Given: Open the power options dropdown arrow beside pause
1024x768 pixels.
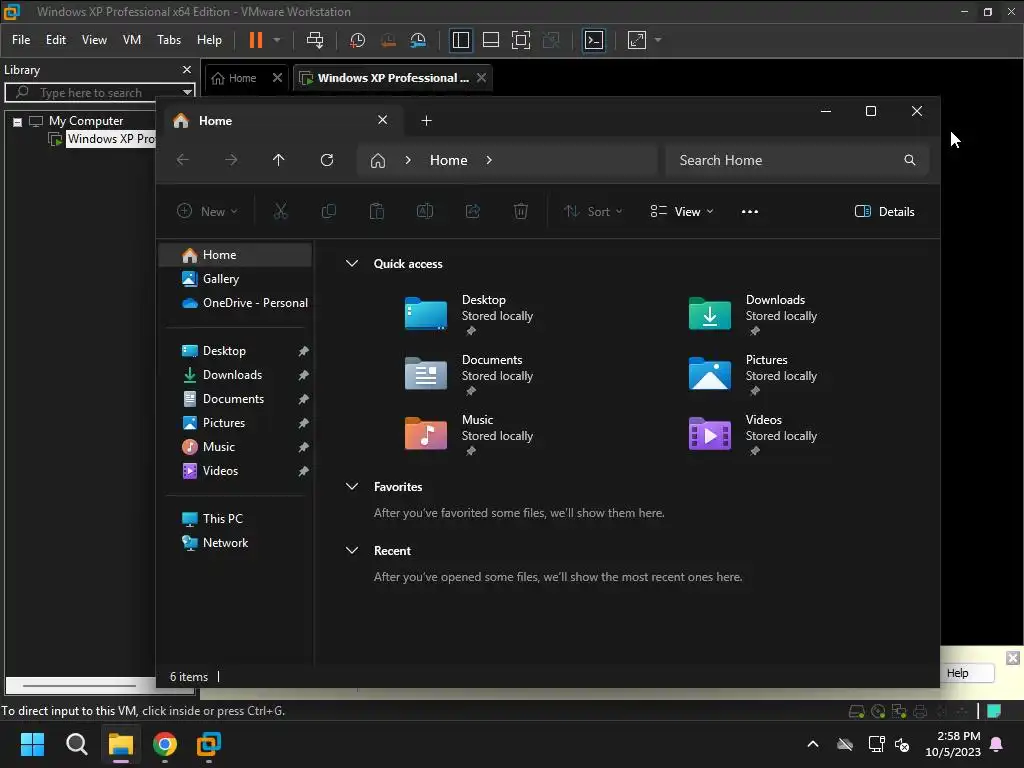Looking at the screenshot, I should (277, 40).
